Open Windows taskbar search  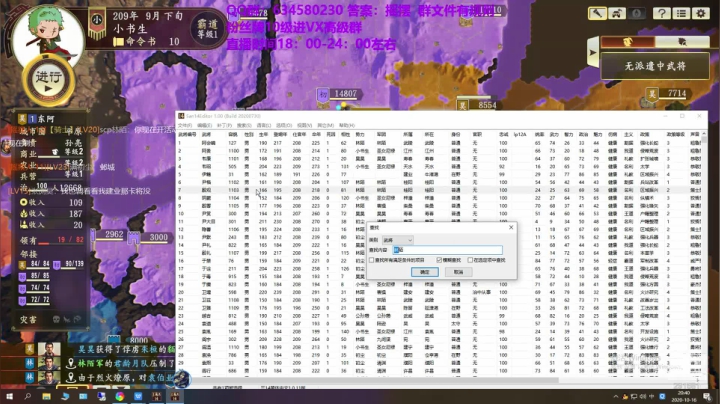point(28,396)
